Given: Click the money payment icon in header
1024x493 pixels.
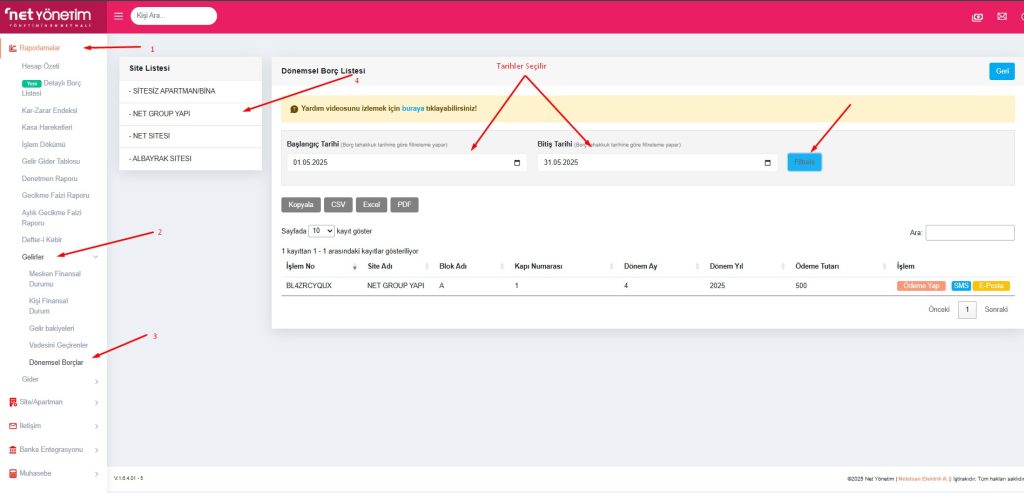Looking at the screenshot, I should tap(977, 17).
